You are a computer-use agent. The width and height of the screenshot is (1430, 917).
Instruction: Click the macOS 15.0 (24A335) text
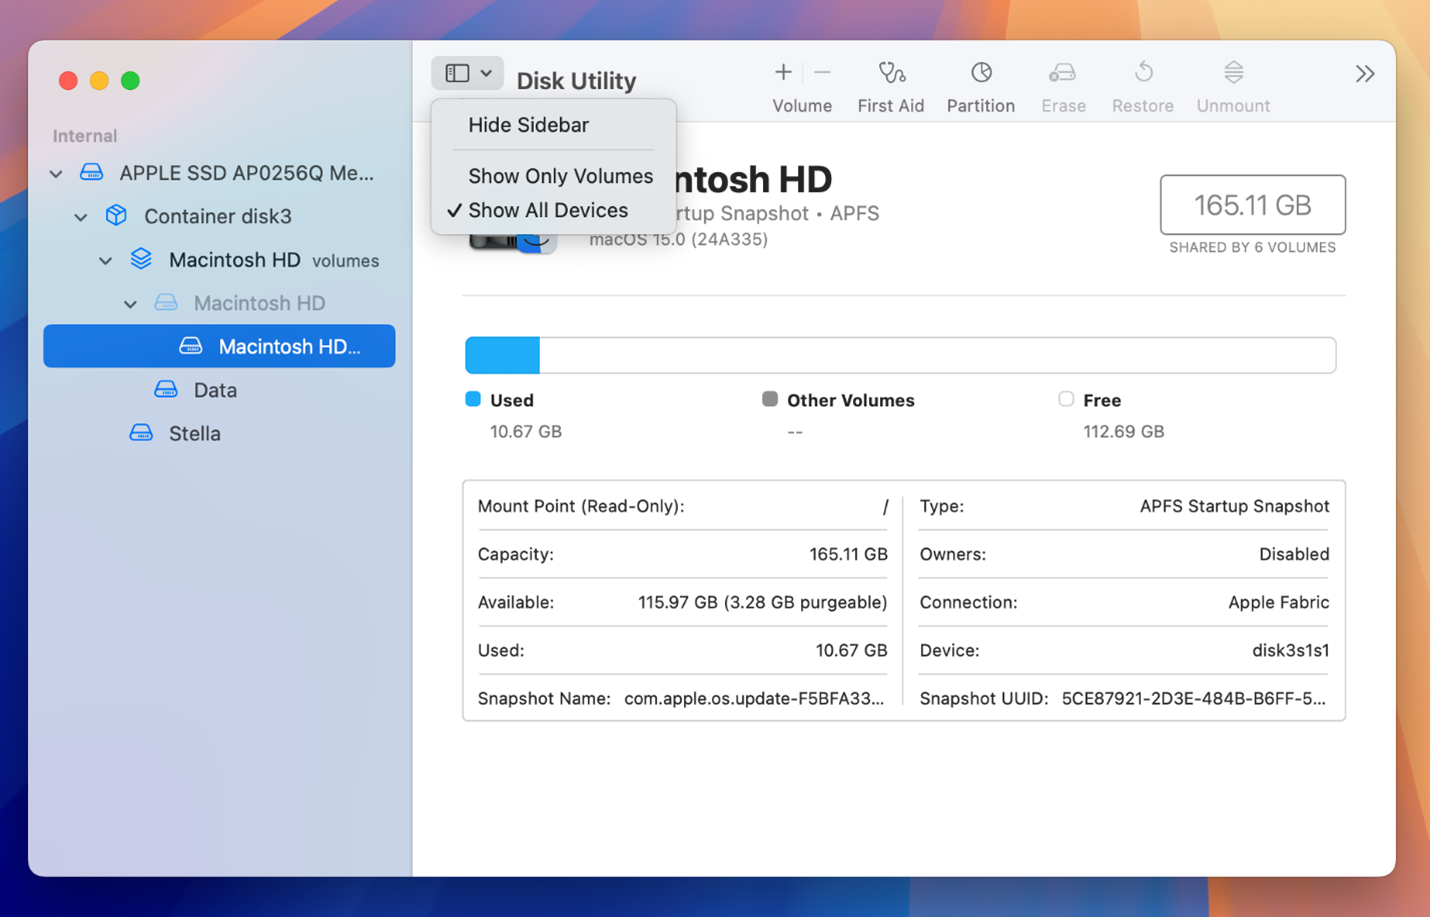coord(679,239)
